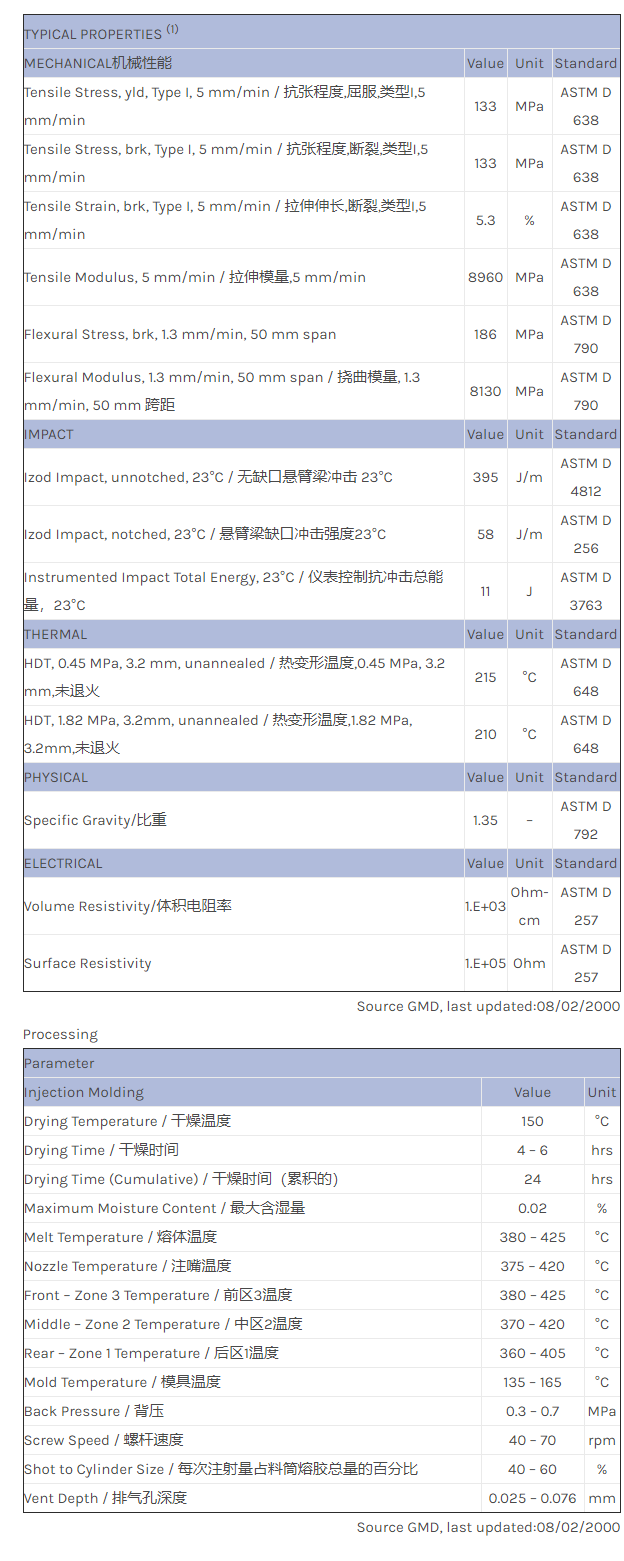The width and height of the screenshot is (624, 1561).
Task: Select the Specific Gravity/比重 row label
Action: [95, 820]
